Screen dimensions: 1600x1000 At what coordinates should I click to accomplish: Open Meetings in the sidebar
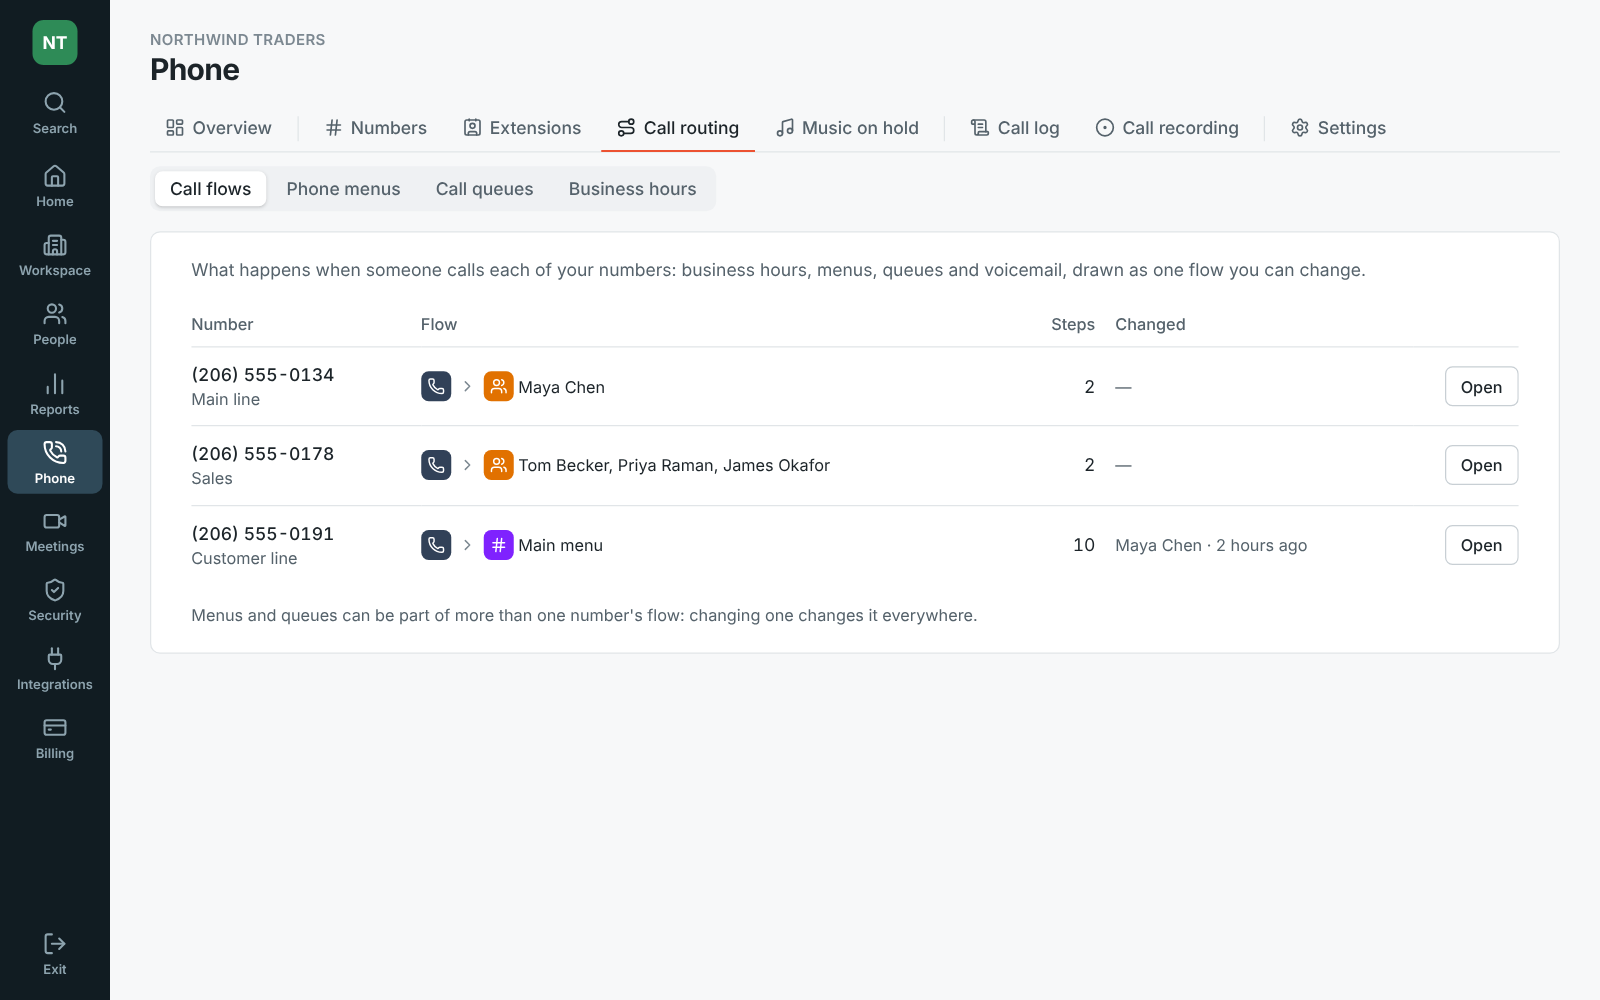click(55, 532)
